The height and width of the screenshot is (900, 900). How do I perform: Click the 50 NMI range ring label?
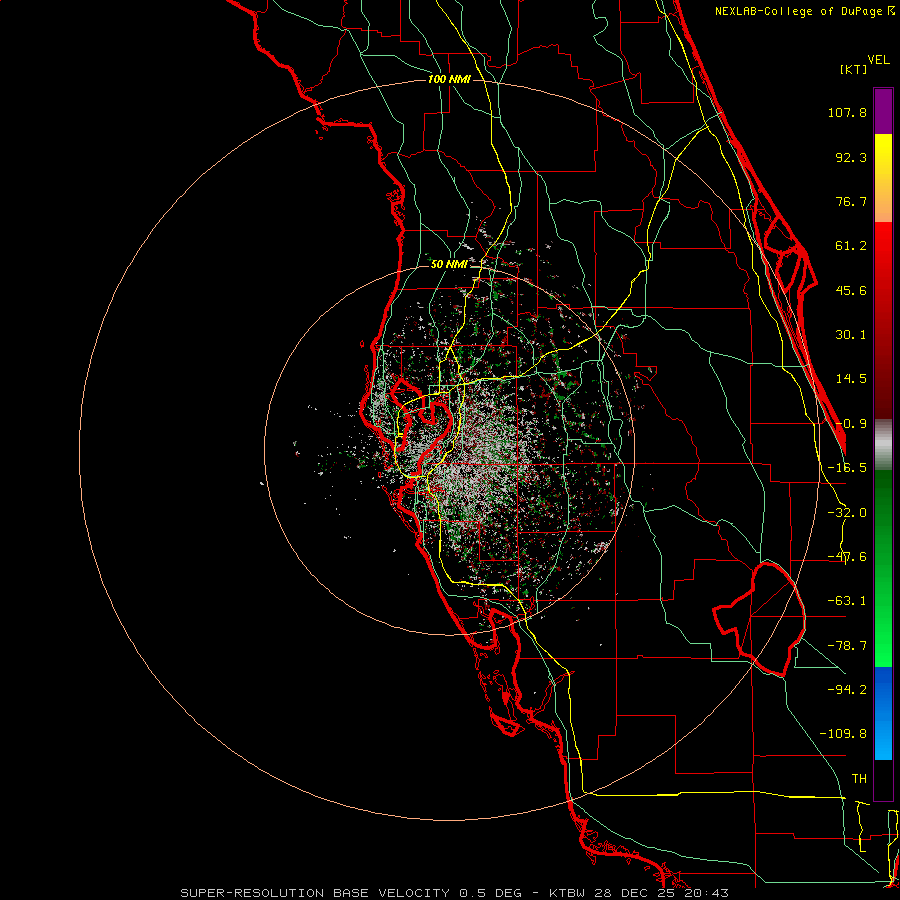click(449, 265)
